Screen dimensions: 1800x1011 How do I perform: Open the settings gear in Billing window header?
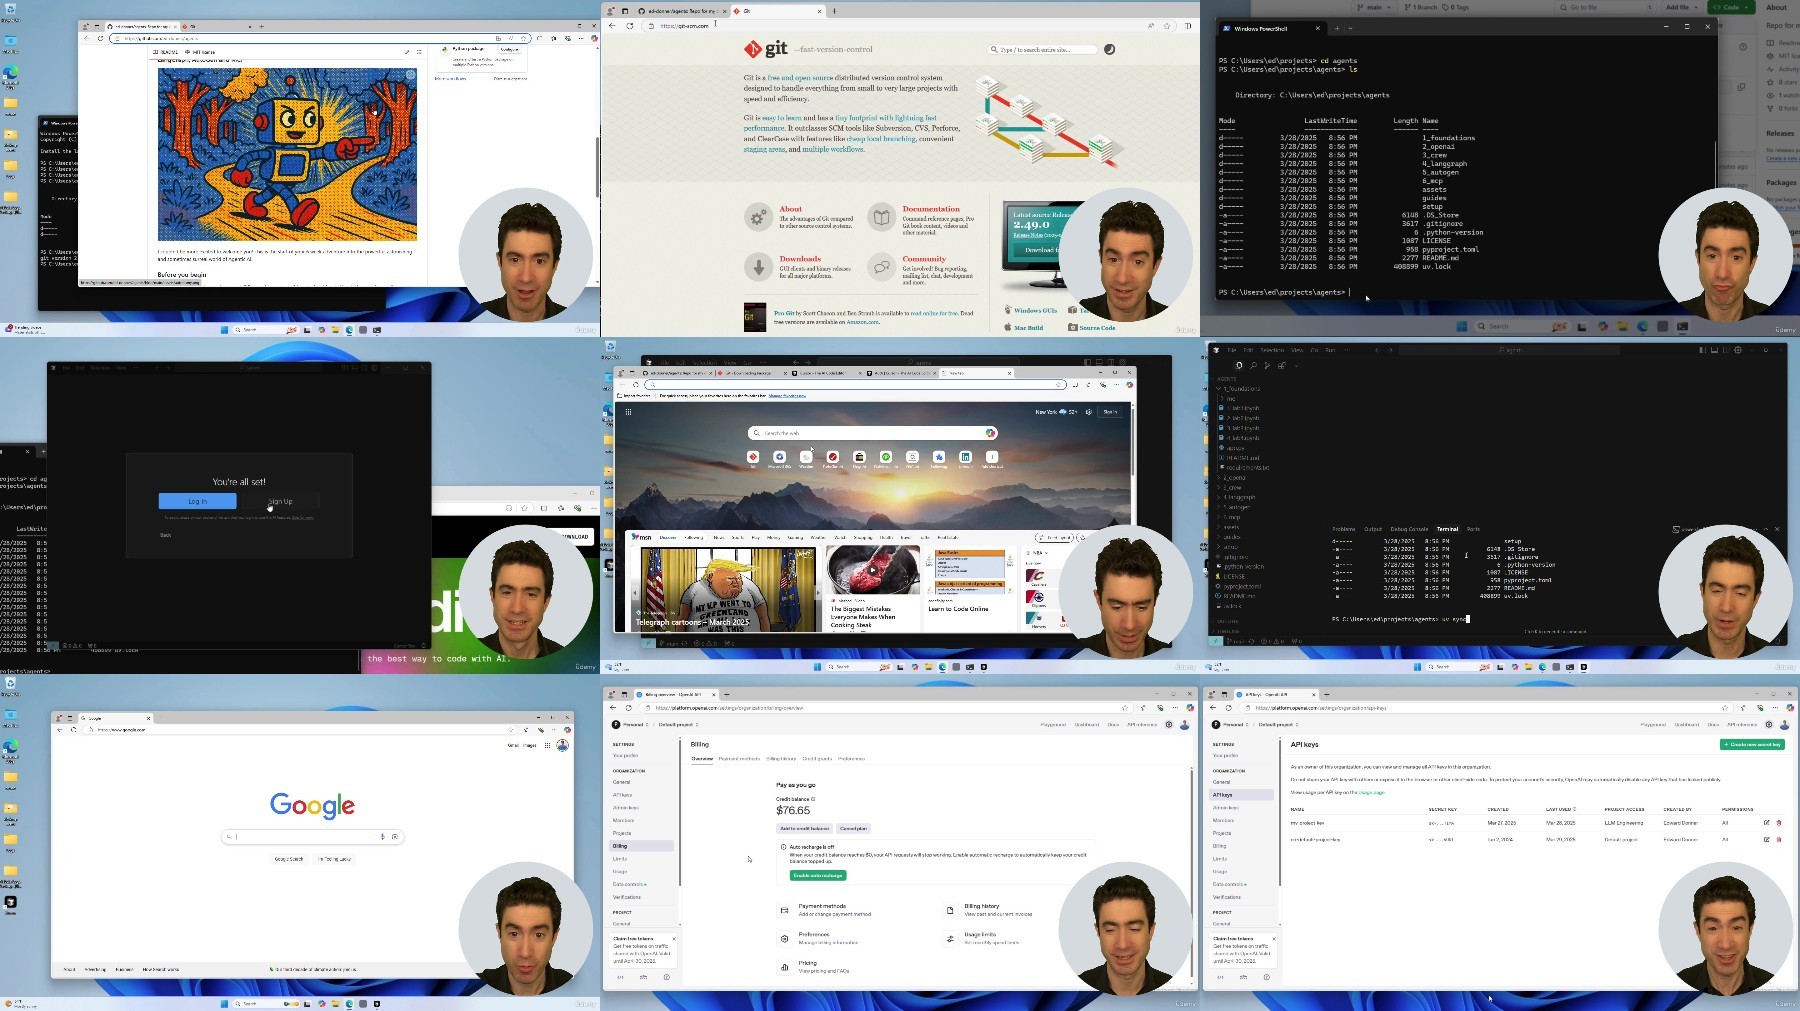(x=1168, y=724)
